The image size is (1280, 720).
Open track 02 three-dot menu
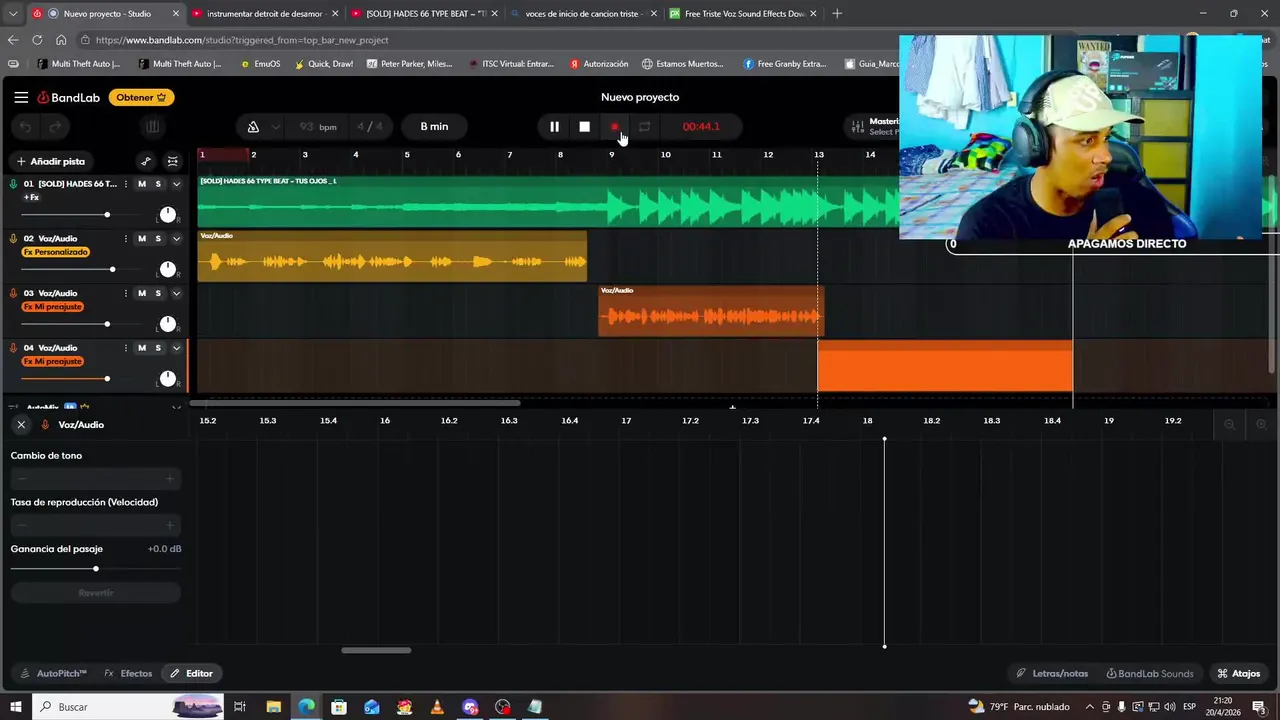pos(125,239)
